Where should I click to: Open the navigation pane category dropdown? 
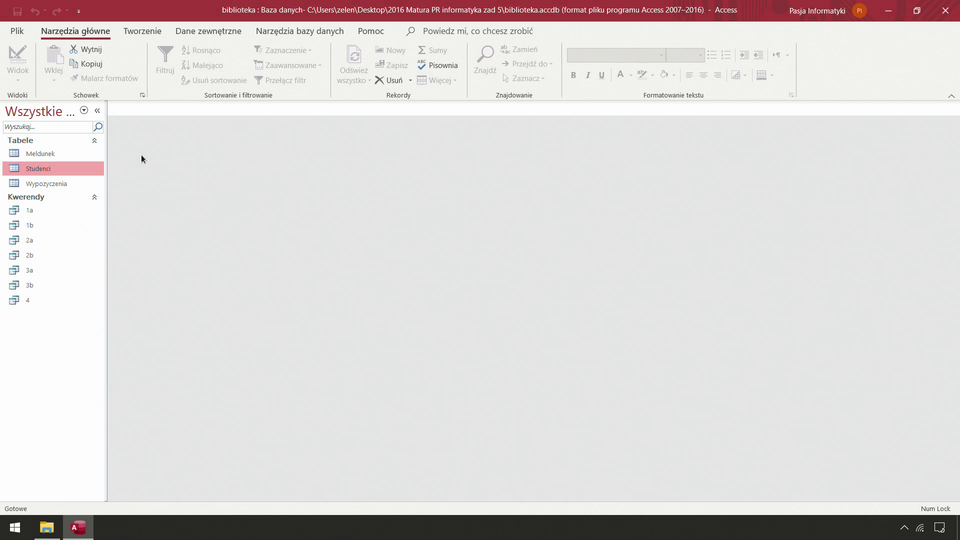(84, 111)
